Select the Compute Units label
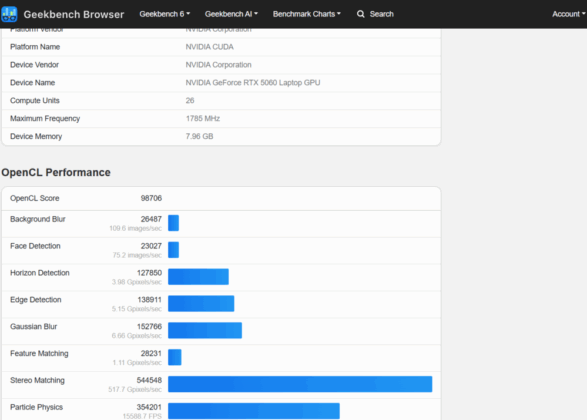This screenshot has width=587, height=420. click(35, 100)
